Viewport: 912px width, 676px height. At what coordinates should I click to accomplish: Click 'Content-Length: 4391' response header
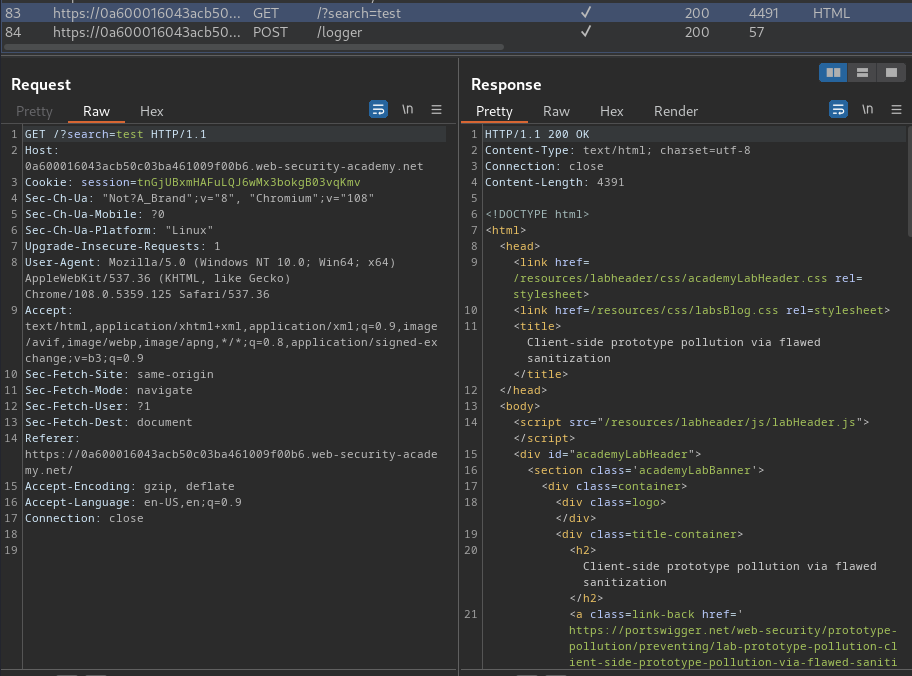554,183
